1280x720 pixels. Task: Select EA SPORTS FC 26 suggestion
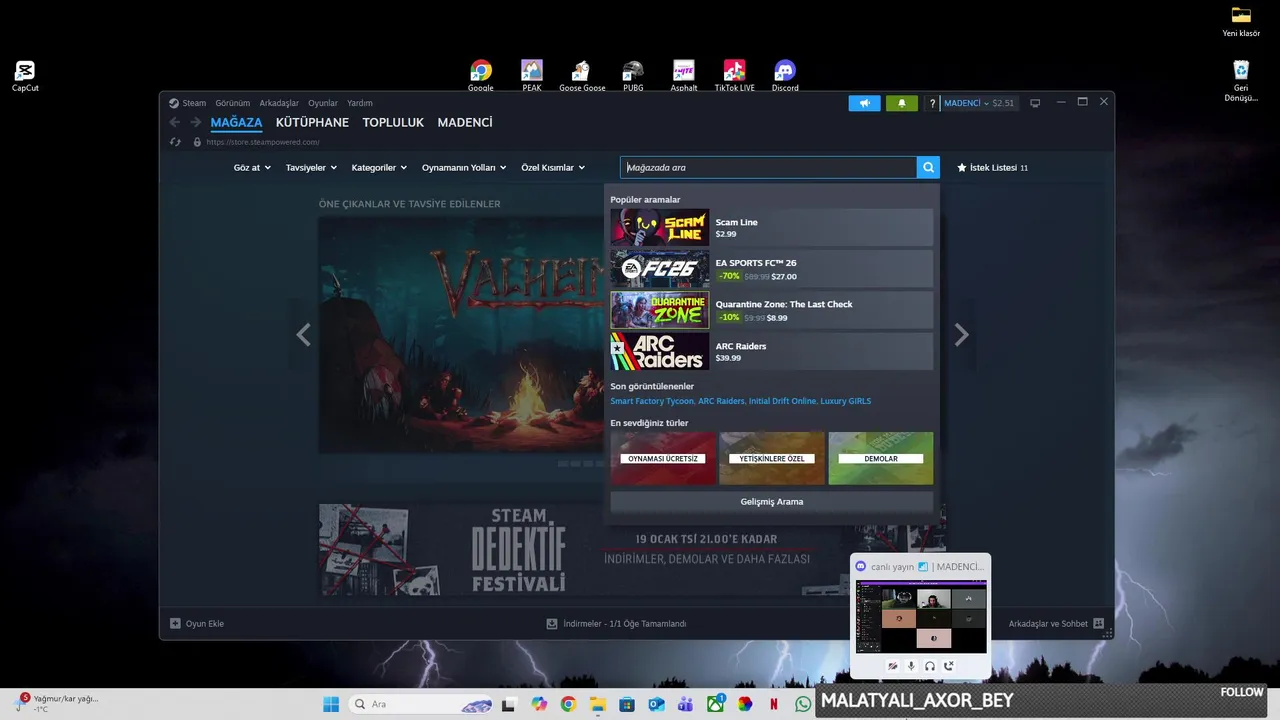point(772,269)
